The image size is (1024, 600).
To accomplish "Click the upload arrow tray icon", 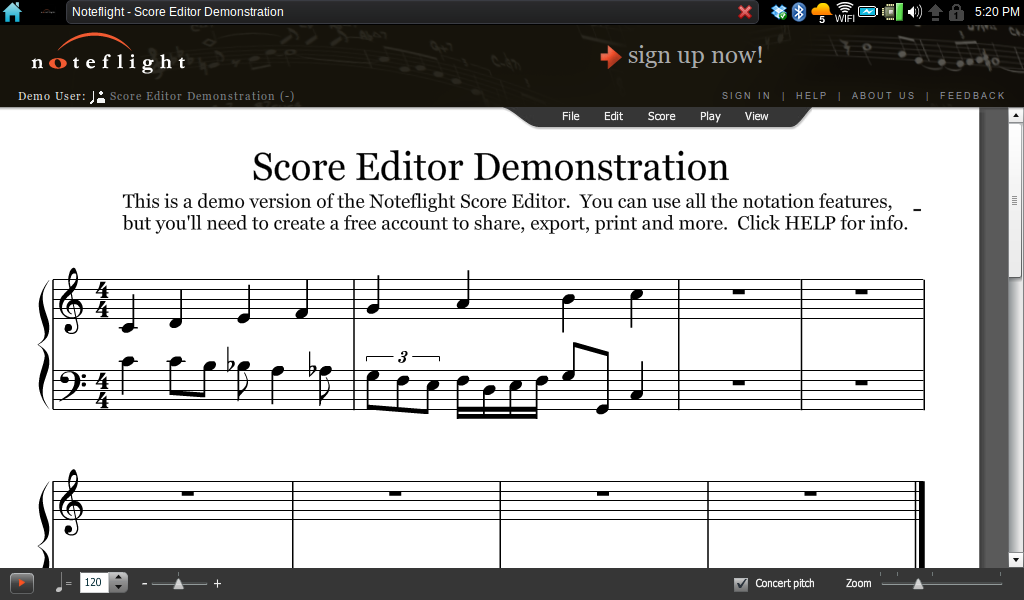I will 935,12.
